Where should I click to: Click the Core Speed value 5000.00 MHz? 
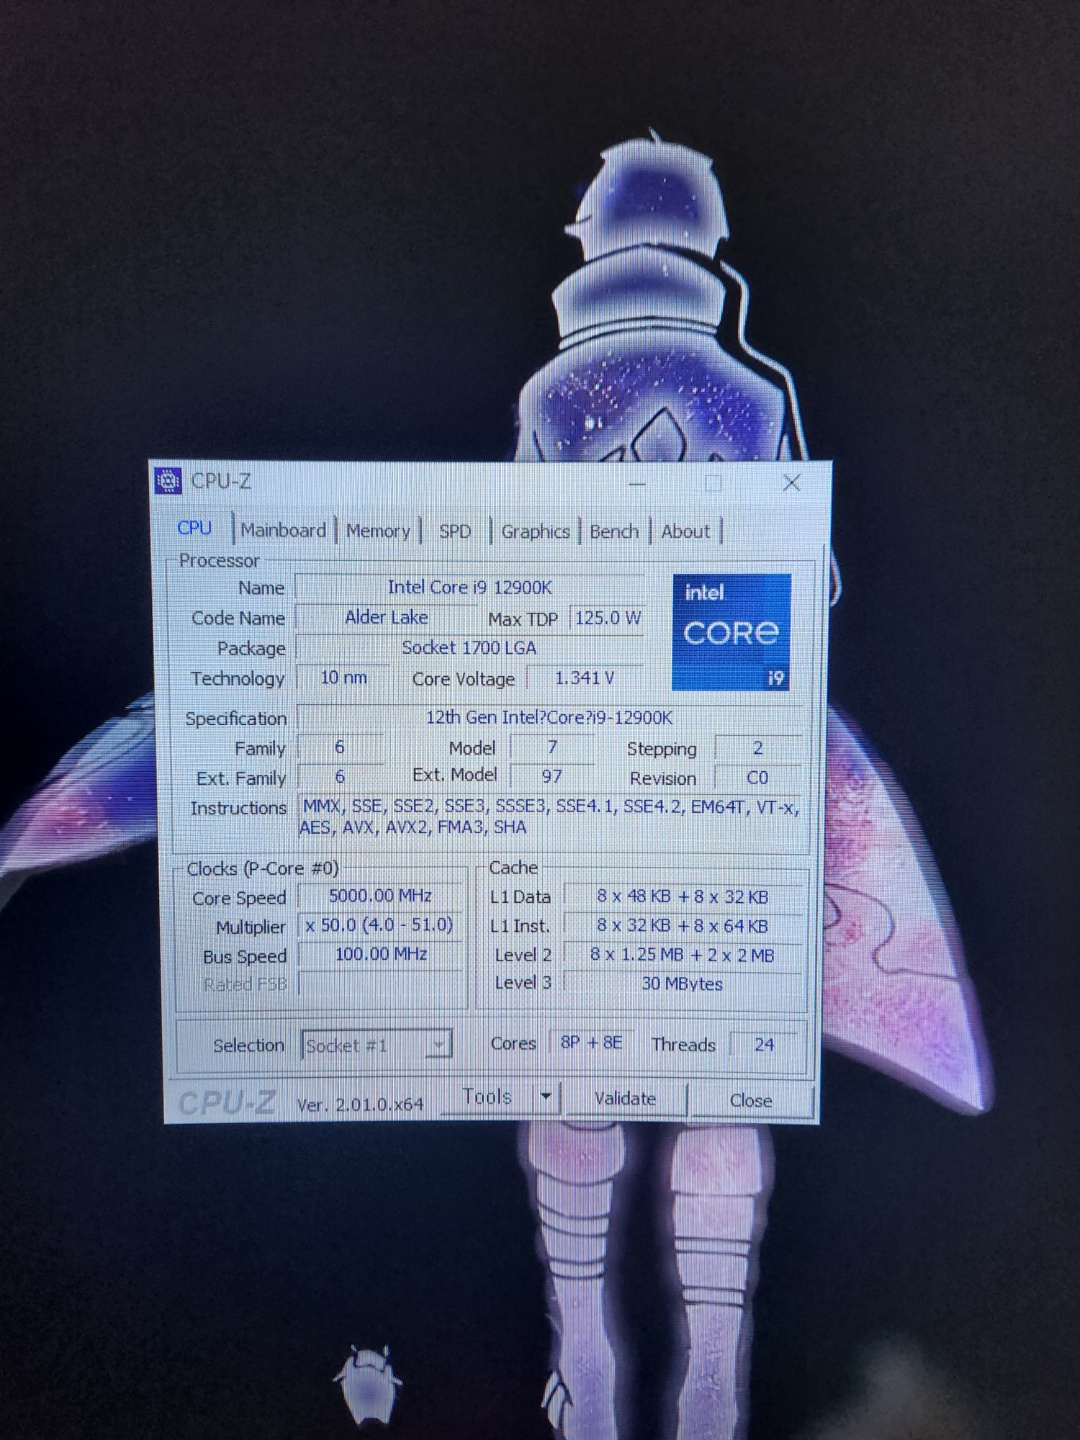(381, 896)
